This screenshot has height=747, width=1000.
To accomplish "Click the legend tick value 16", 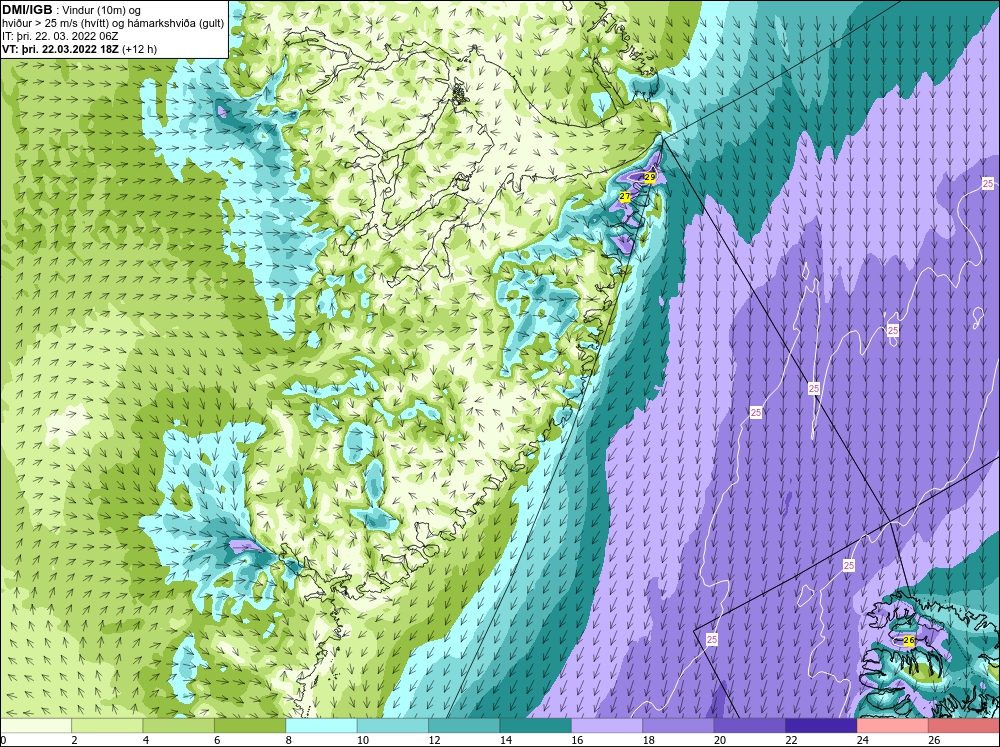I will (x=577, y=740).
